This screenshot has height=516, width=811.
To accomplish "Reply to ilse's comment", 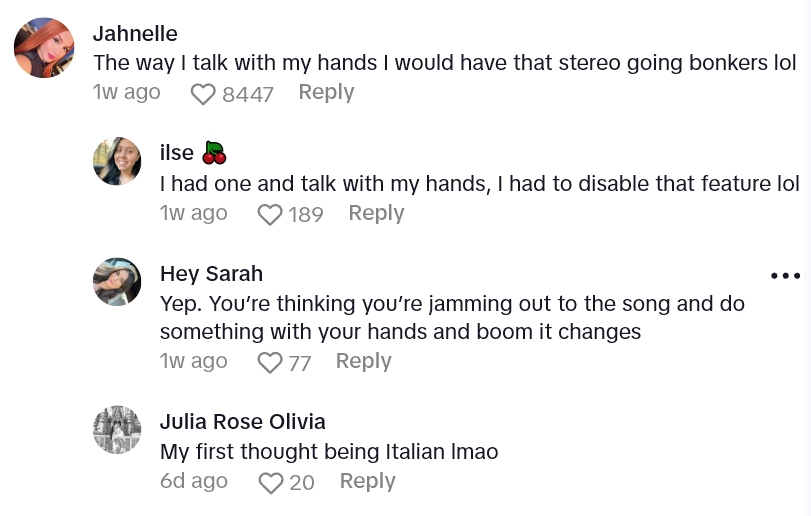I will point(376,213).
